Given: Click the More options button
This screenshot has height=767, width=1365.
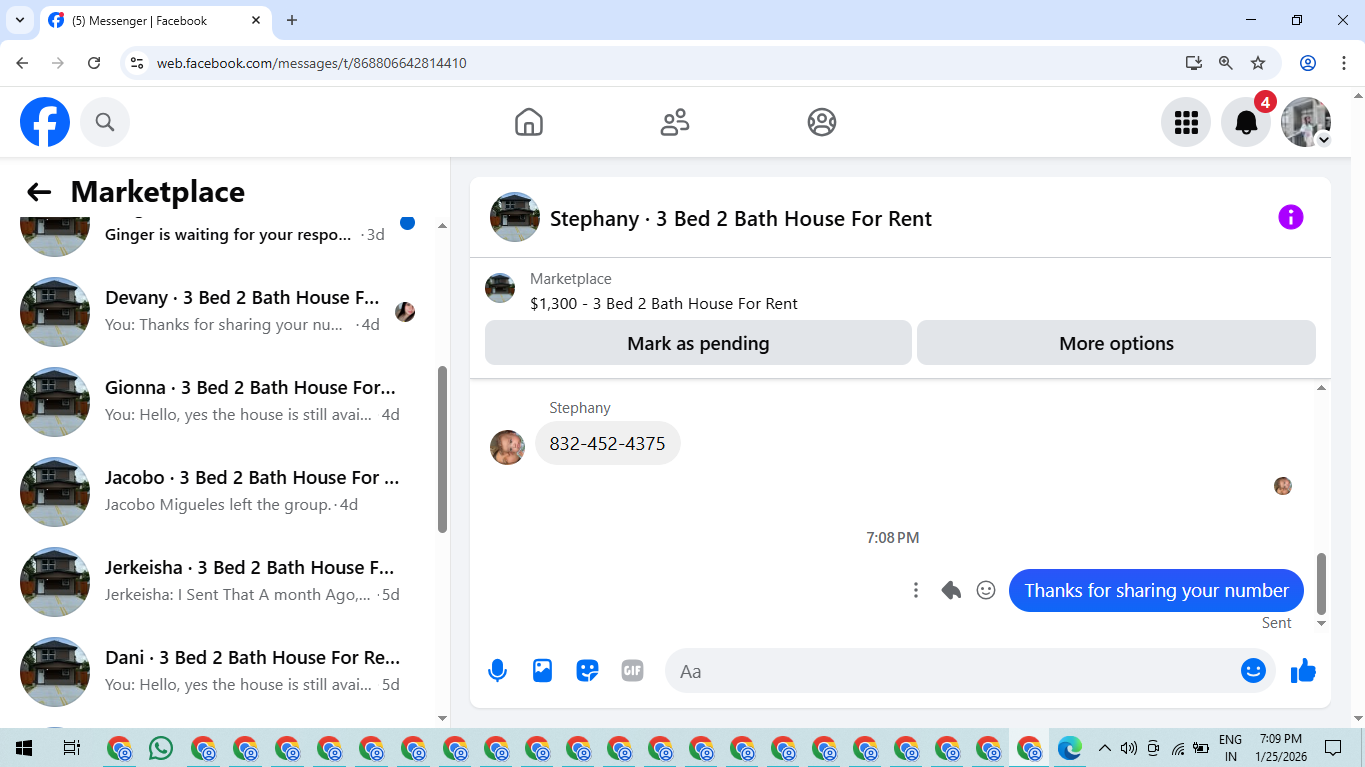Looking at the screenshot, I should pos(1116,343).
